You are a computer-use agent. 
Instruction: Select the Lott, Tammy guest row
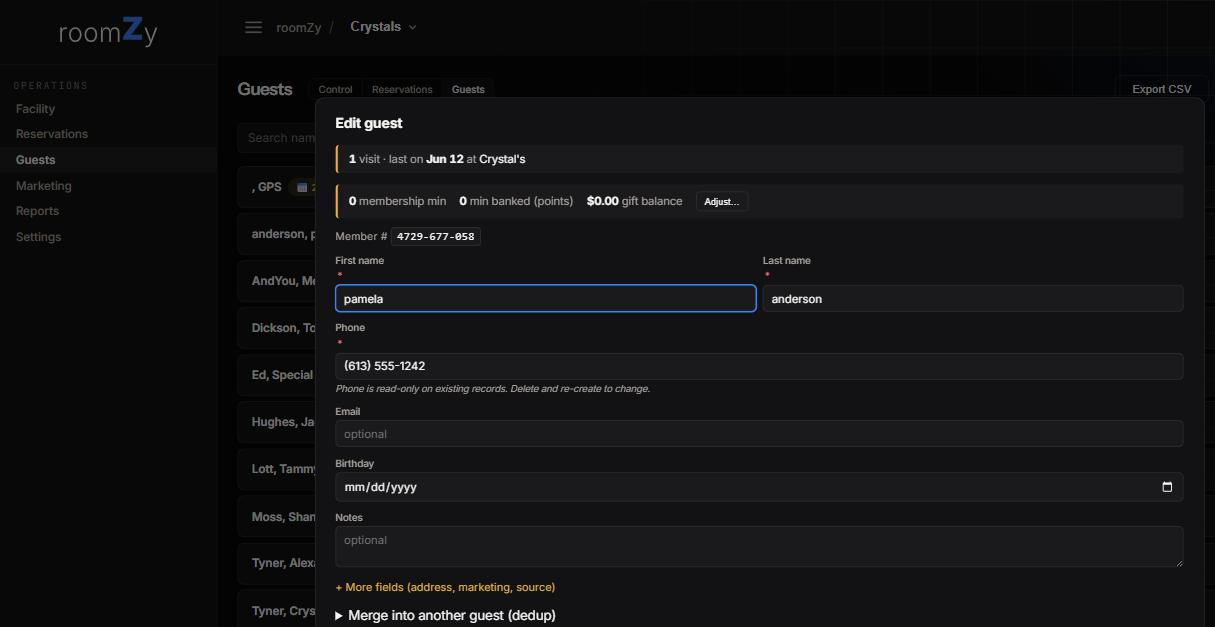click(x=277, y=469)
